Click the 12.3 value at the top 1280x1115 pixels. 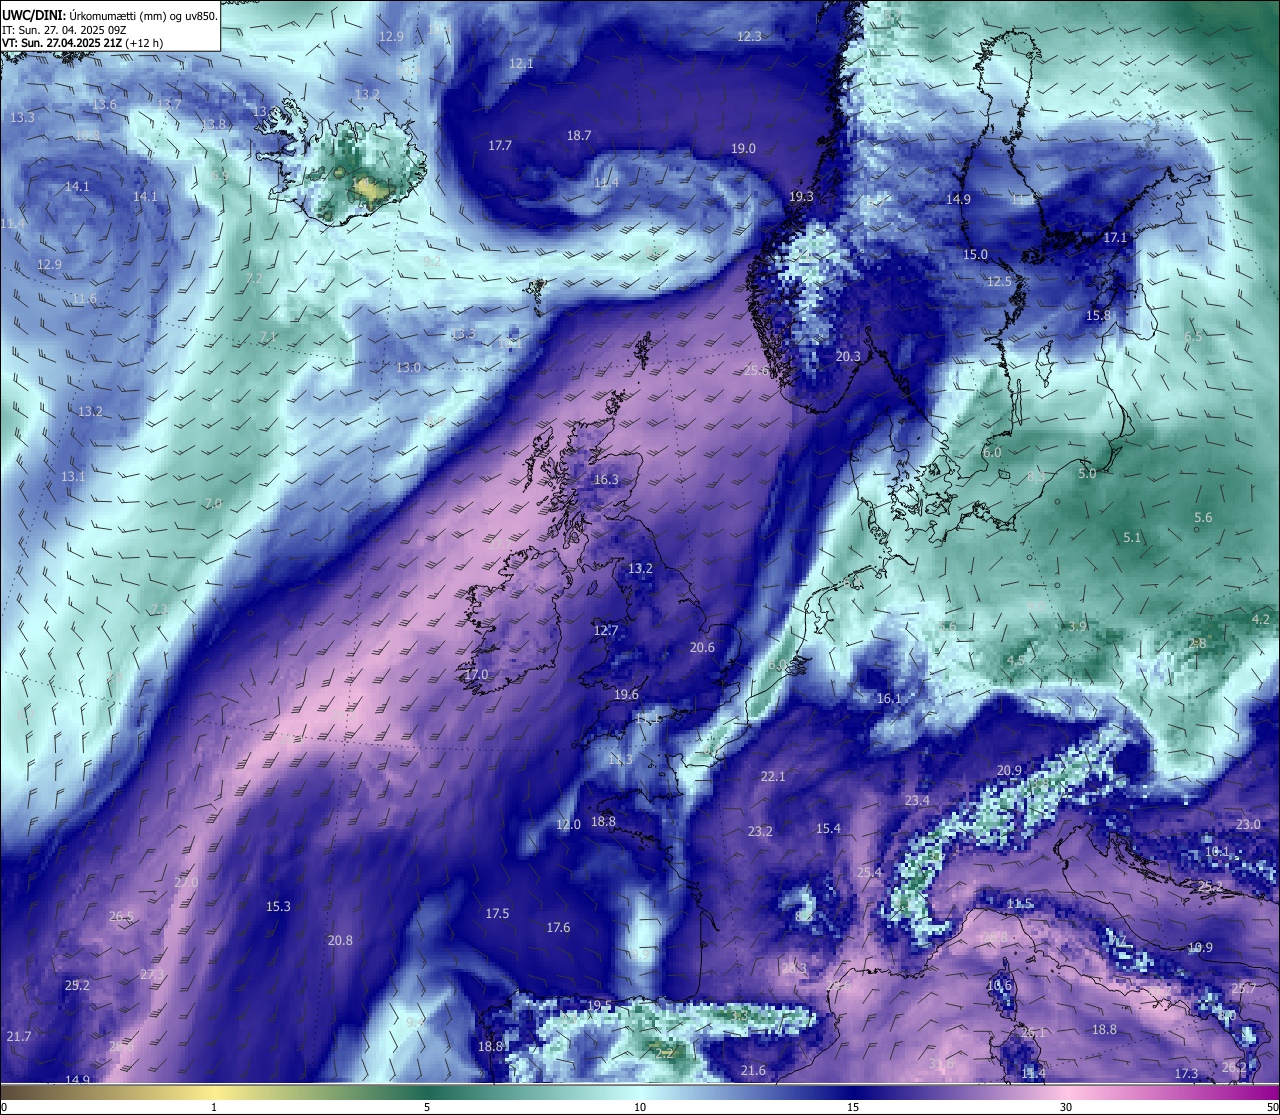(749, 36)
